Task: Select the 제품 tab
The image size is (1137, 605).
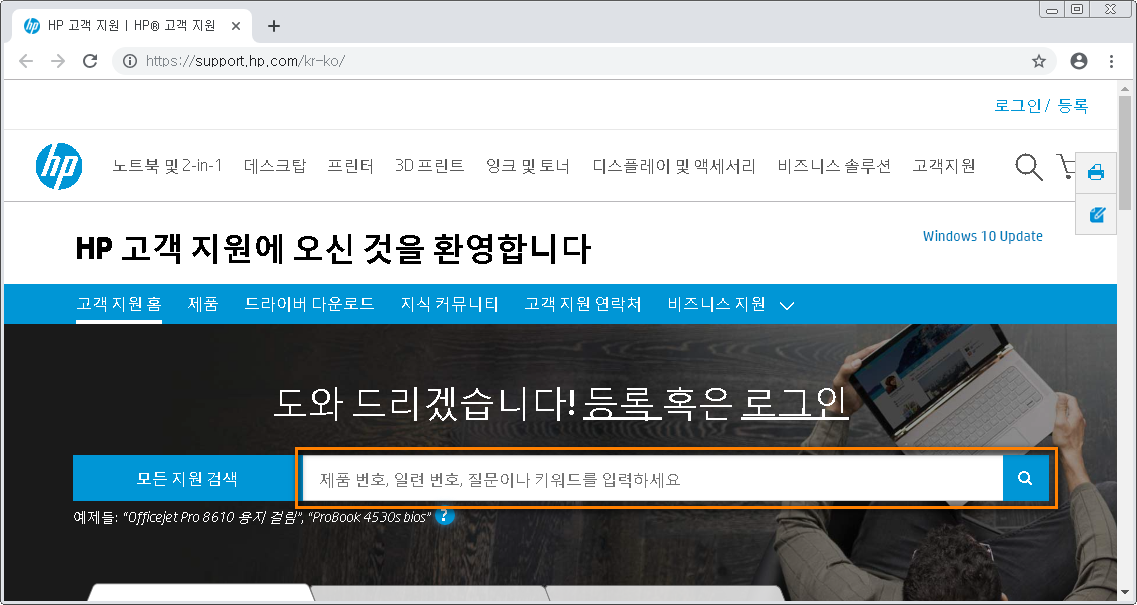Action: (203, 304)
